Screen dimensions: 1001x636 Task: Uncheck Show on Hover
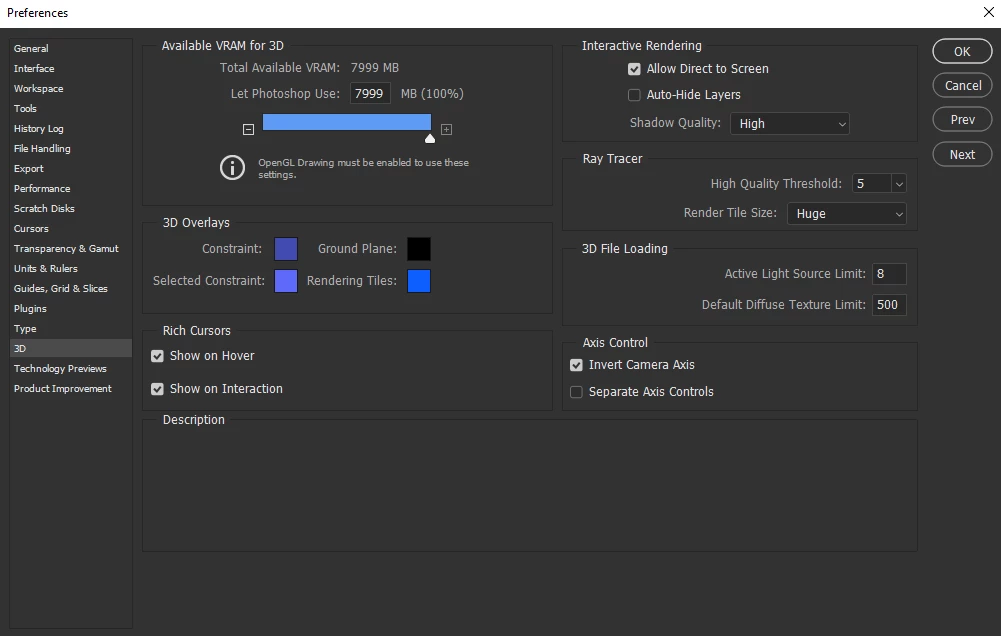tap(157, 356)
